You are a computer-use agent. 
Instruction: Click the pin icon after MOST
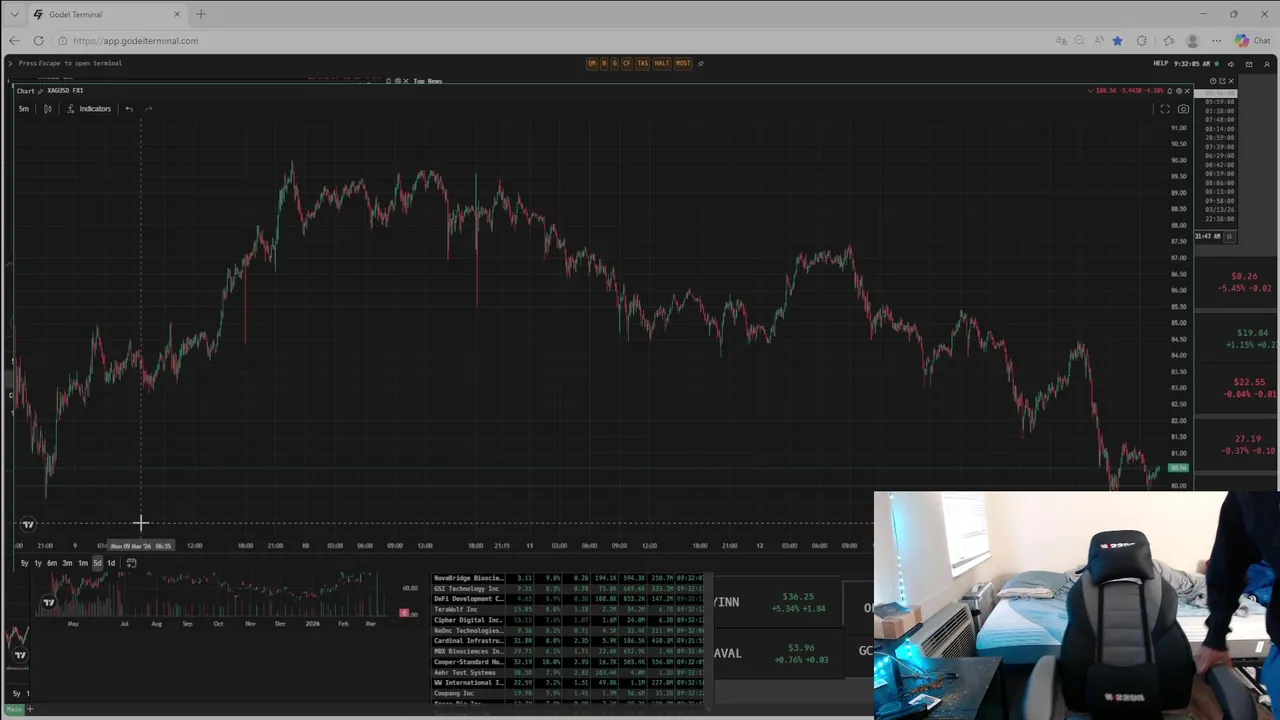[700, 63]
